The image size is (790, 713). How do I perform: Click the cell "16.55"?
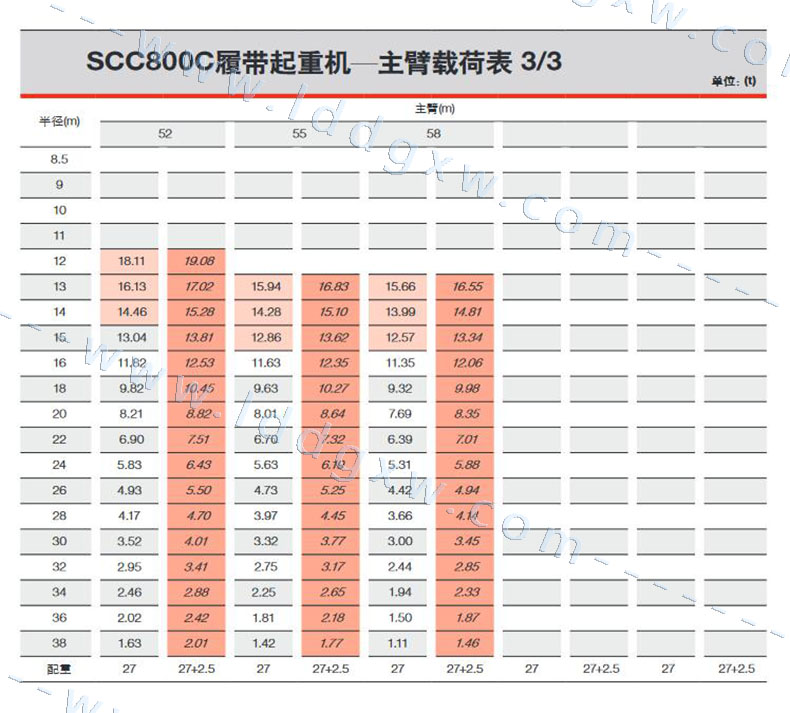click(467, 286)
